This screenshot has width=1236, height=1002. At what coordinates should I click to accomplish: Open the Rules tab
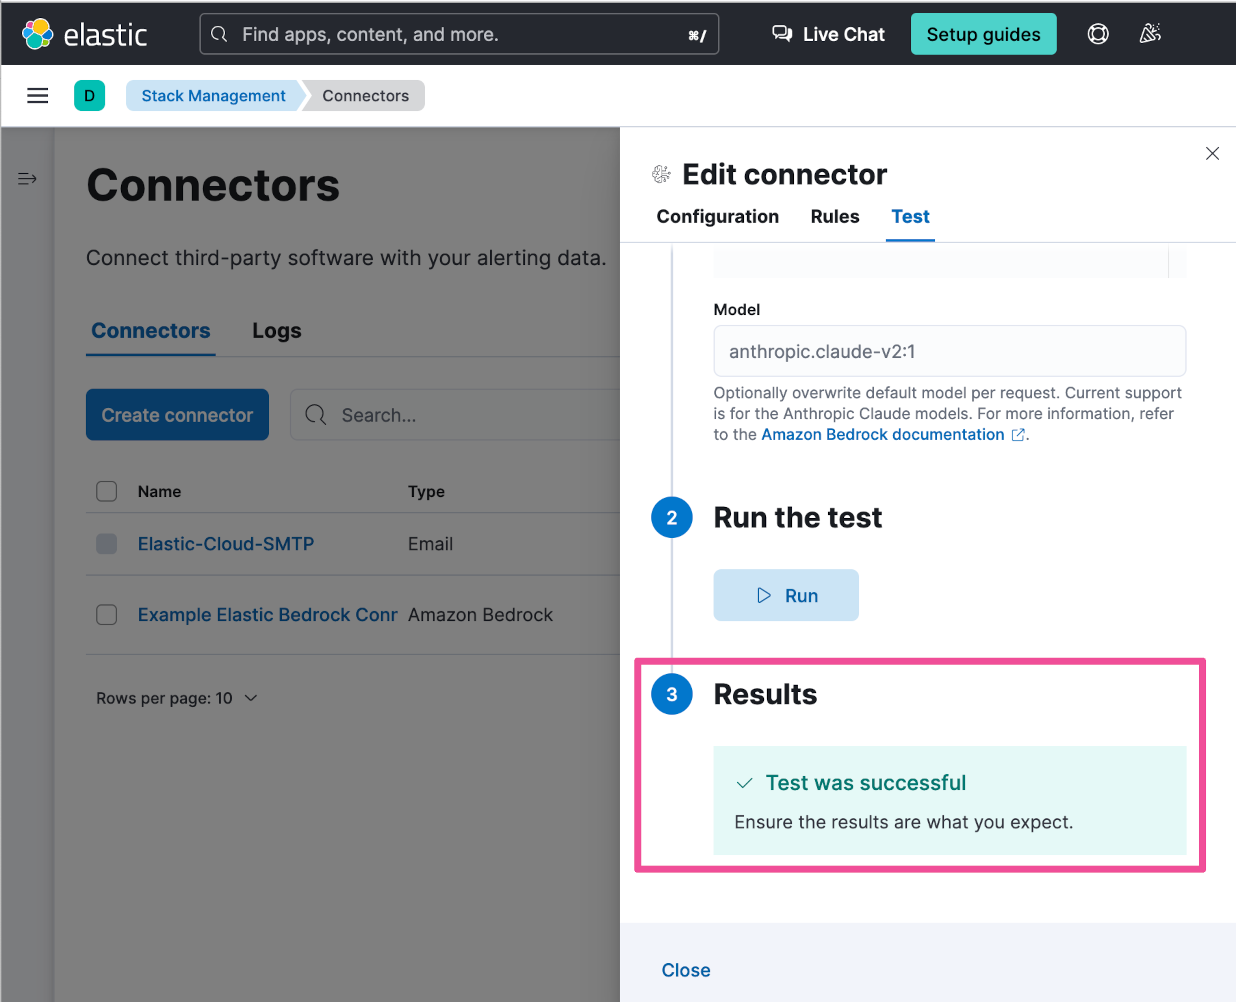834,217
